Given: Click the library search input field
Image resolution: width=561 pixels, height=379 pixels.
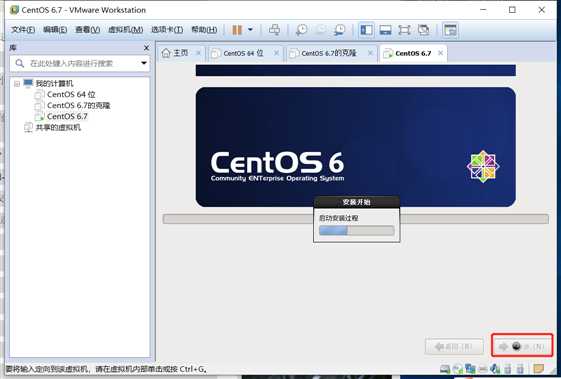Looking at the screenshot, I should tap(79, 63).
